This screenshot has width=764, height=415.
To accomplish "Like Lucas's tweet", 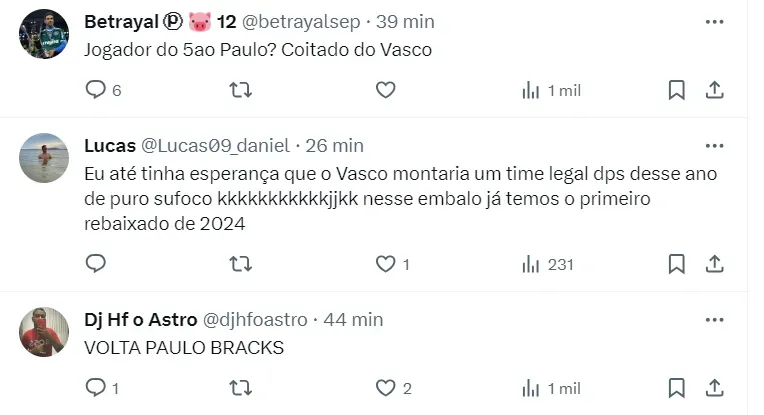I will point(386,264).
